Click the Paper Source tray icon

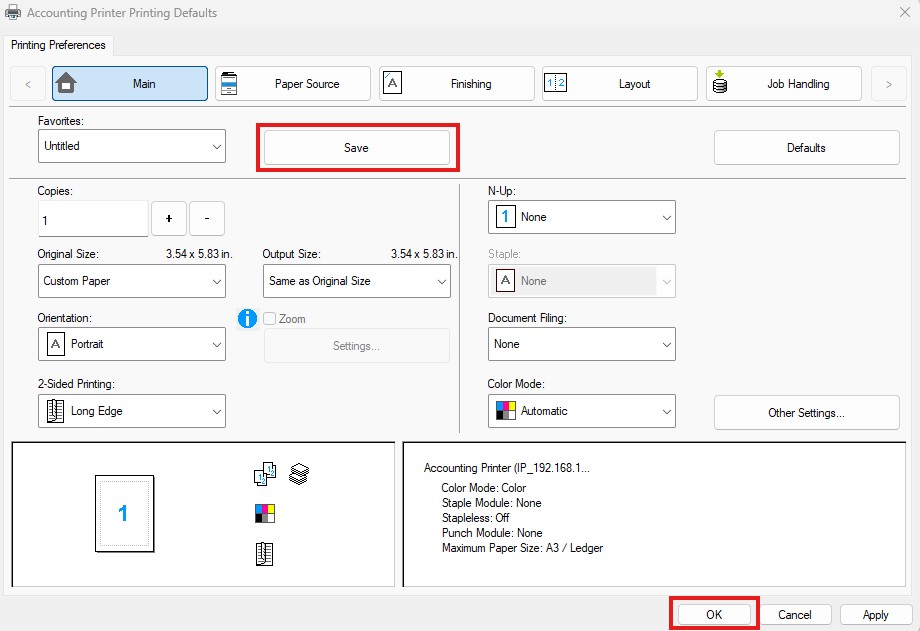coord(230,83)
